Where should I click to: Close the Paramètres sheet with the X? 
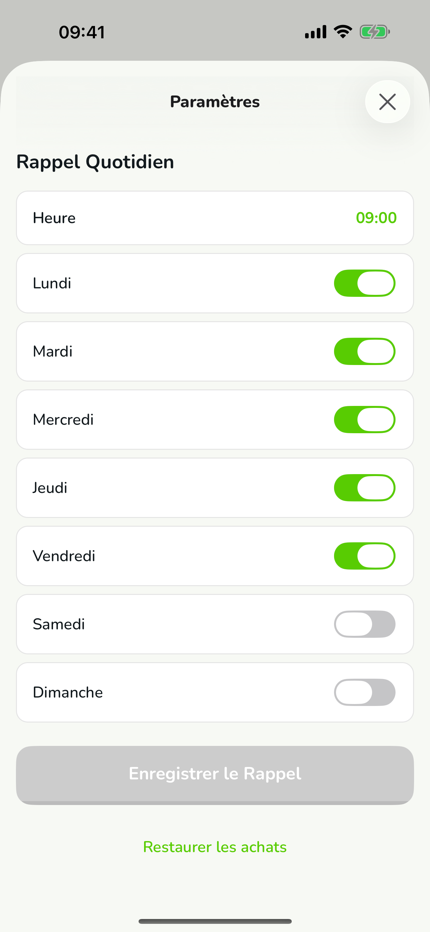pos(387,102)
